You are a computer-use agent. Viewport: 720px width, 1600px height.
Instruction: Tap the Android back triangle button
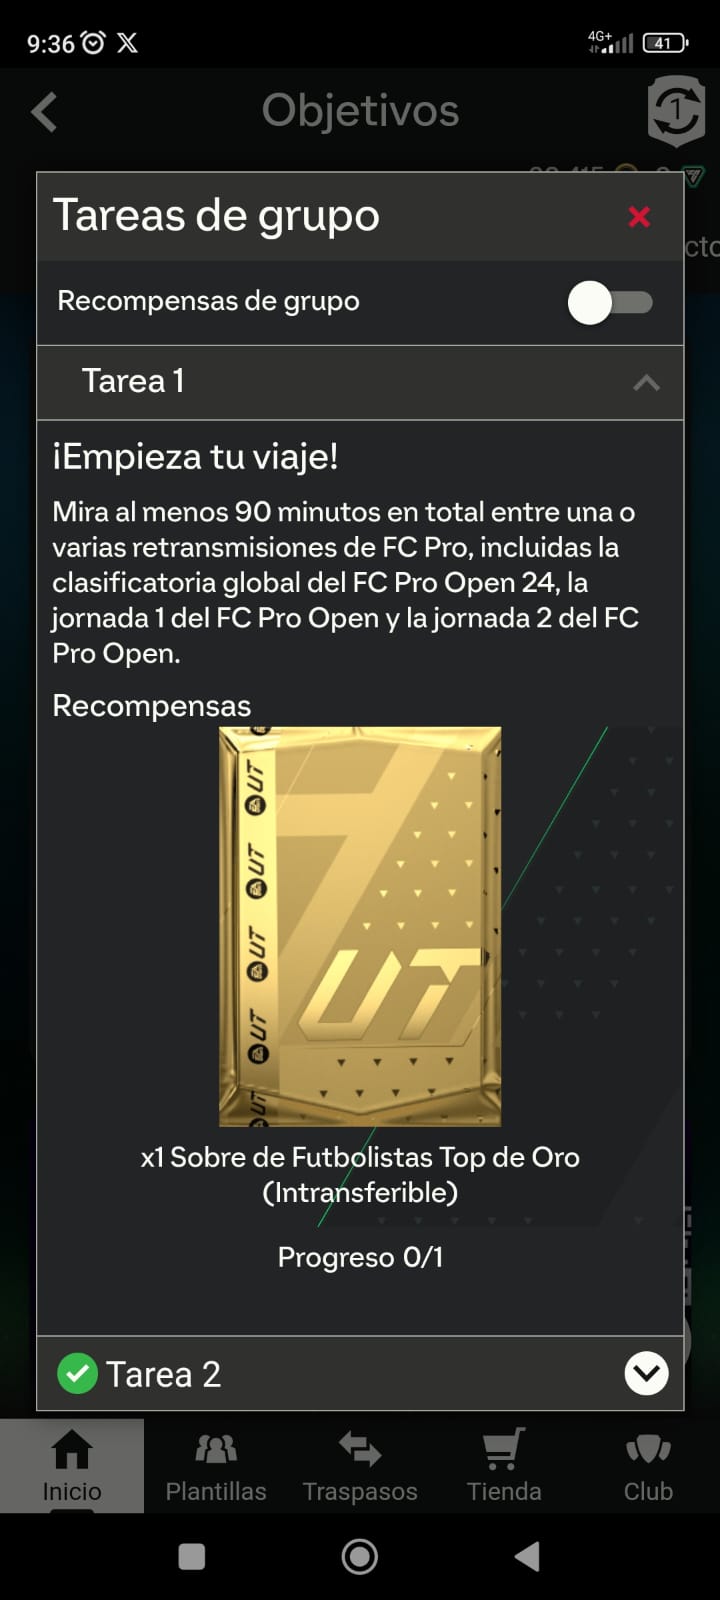527,1556
